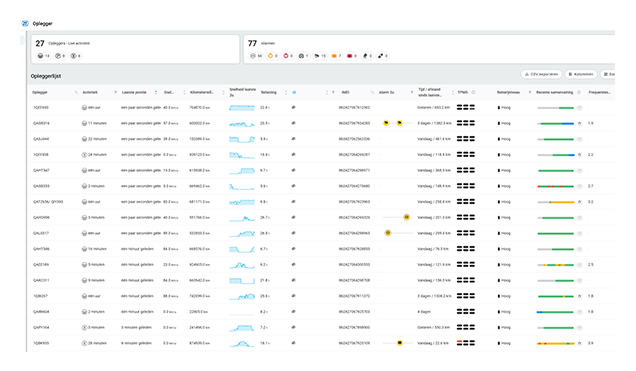
Task: Click the speed sparkline in the 22 minuten row
Action: (242, 139)
